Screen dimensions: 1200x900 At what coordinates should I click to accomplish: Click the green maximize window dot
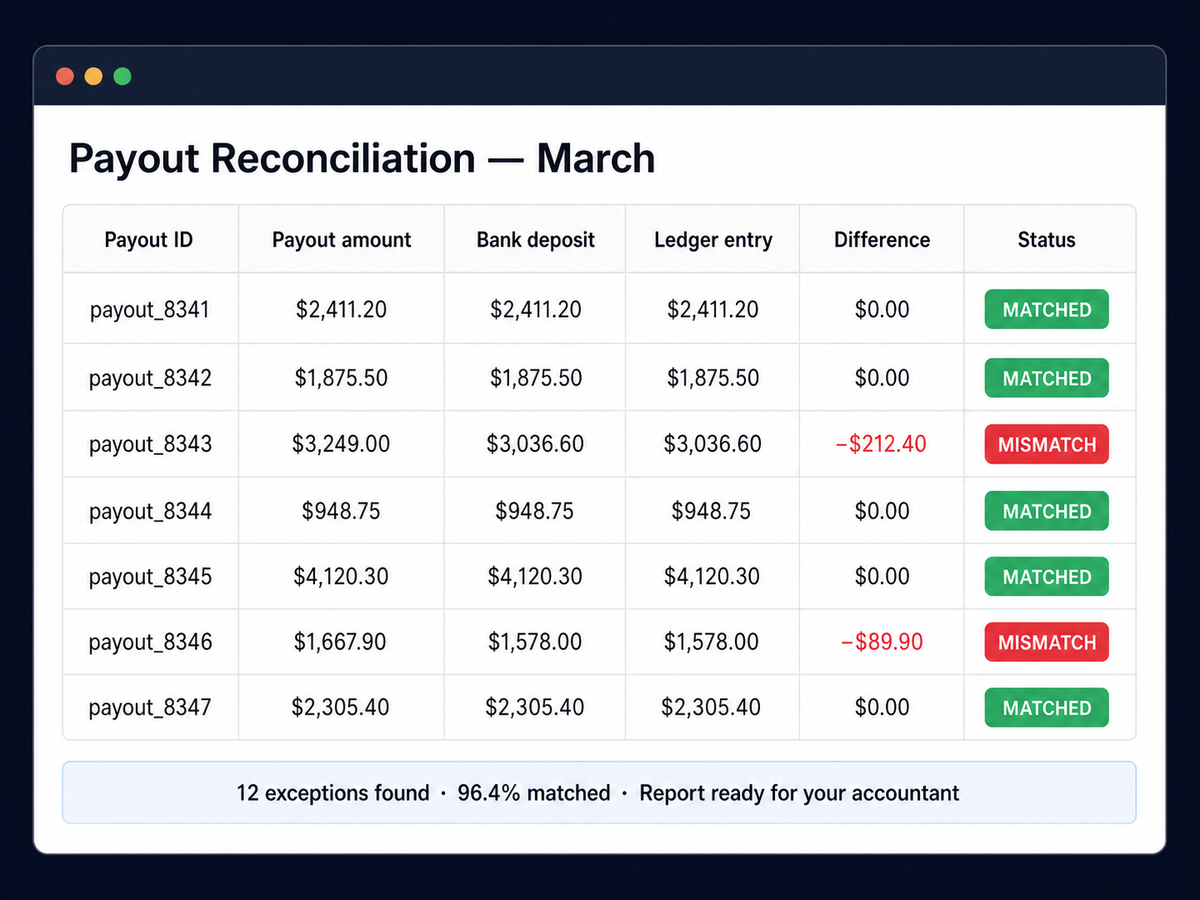click(122, 76)
